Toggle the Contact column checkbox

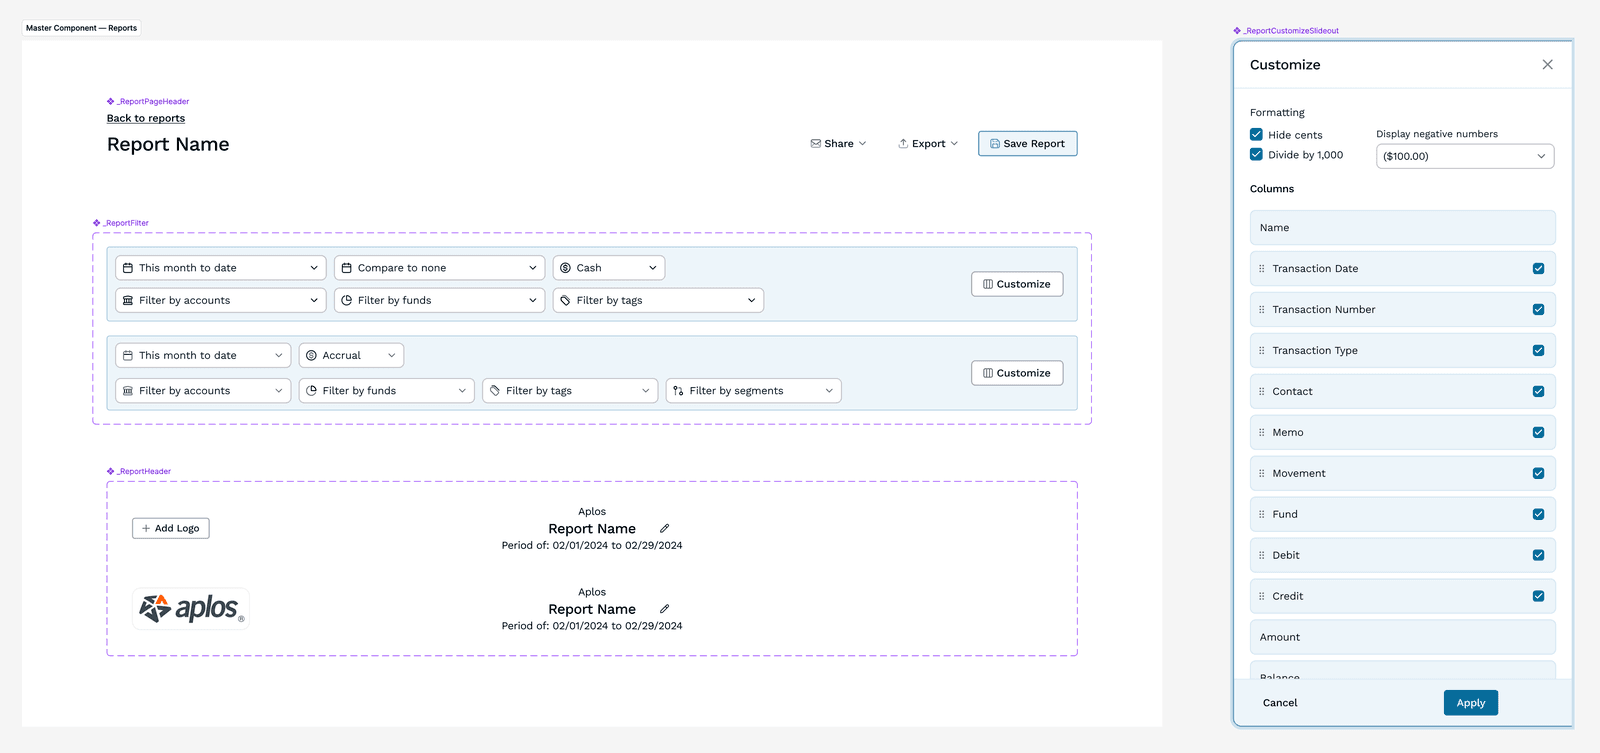point(1538,392)
